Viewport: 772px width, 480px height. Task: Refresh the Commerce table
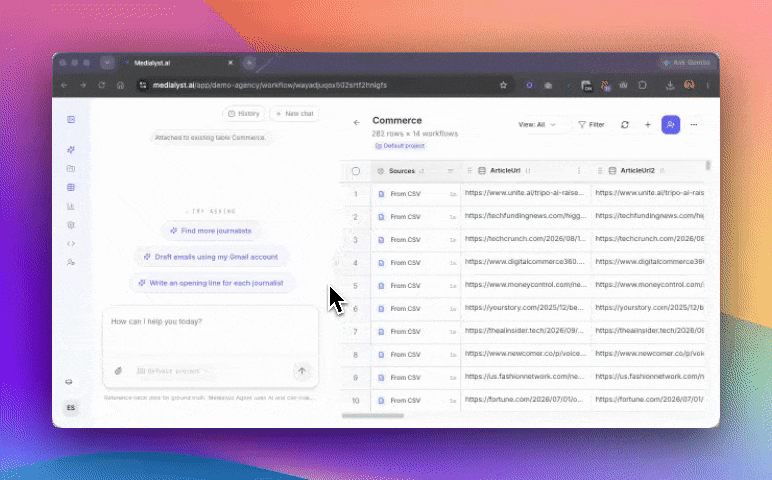(625, 125)
